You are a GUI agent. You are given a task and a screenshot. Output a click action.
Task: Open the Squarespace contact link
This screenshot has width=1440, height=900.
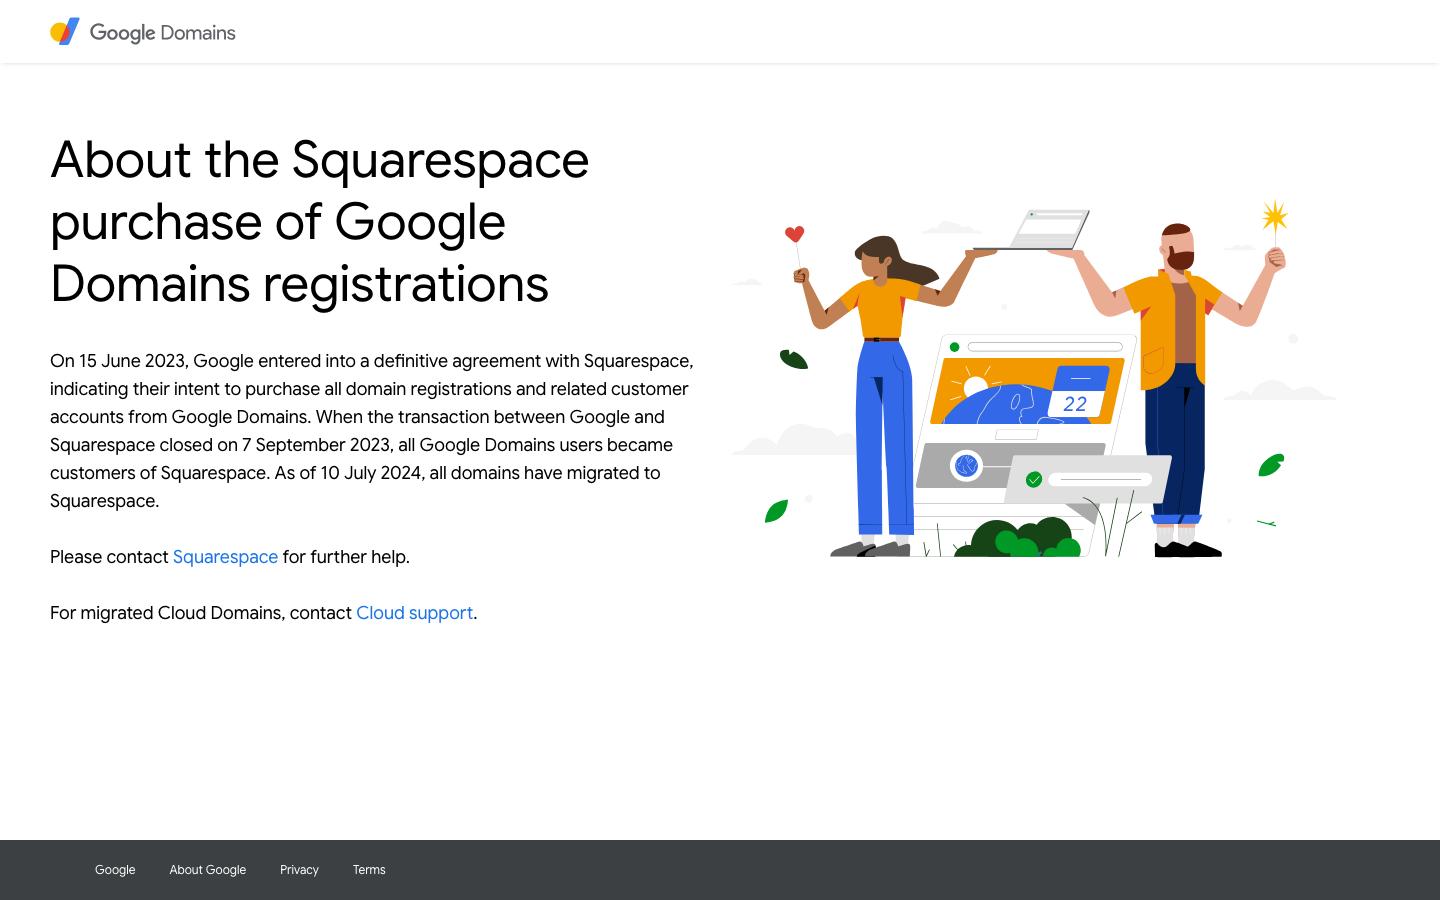(x=225, y=557)
